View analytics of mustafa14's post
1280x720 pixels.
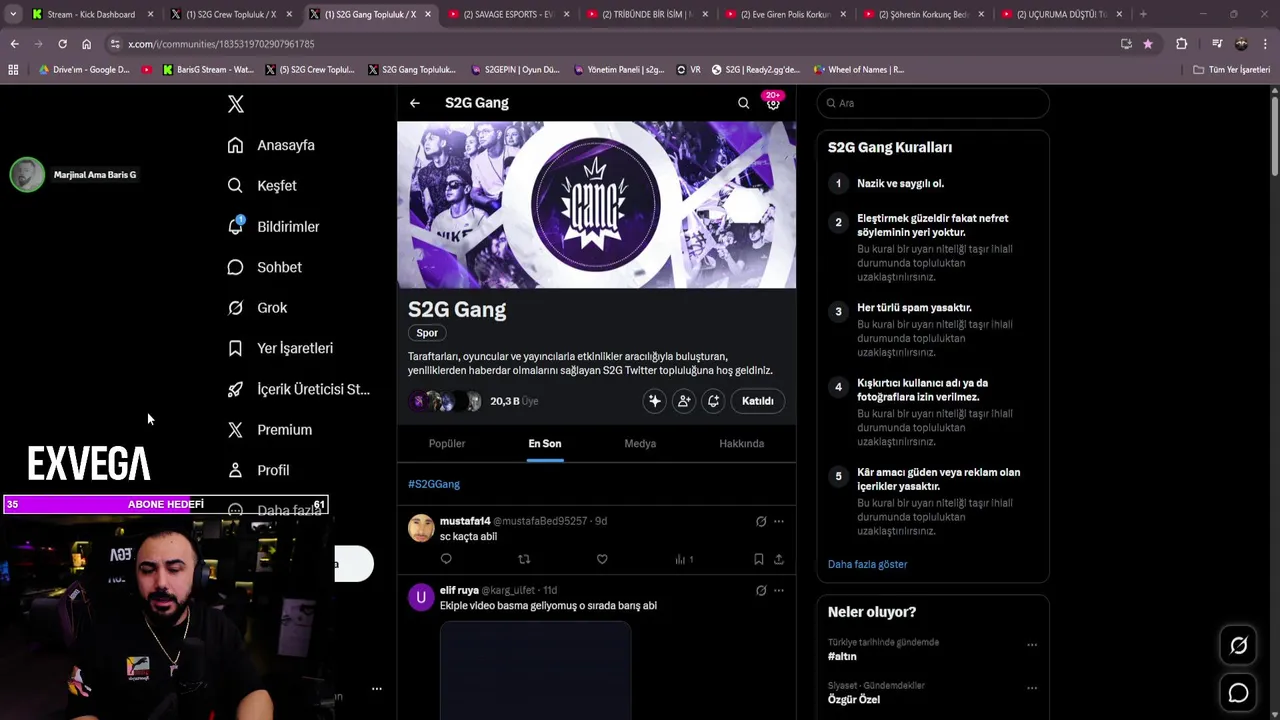(684, 559)
